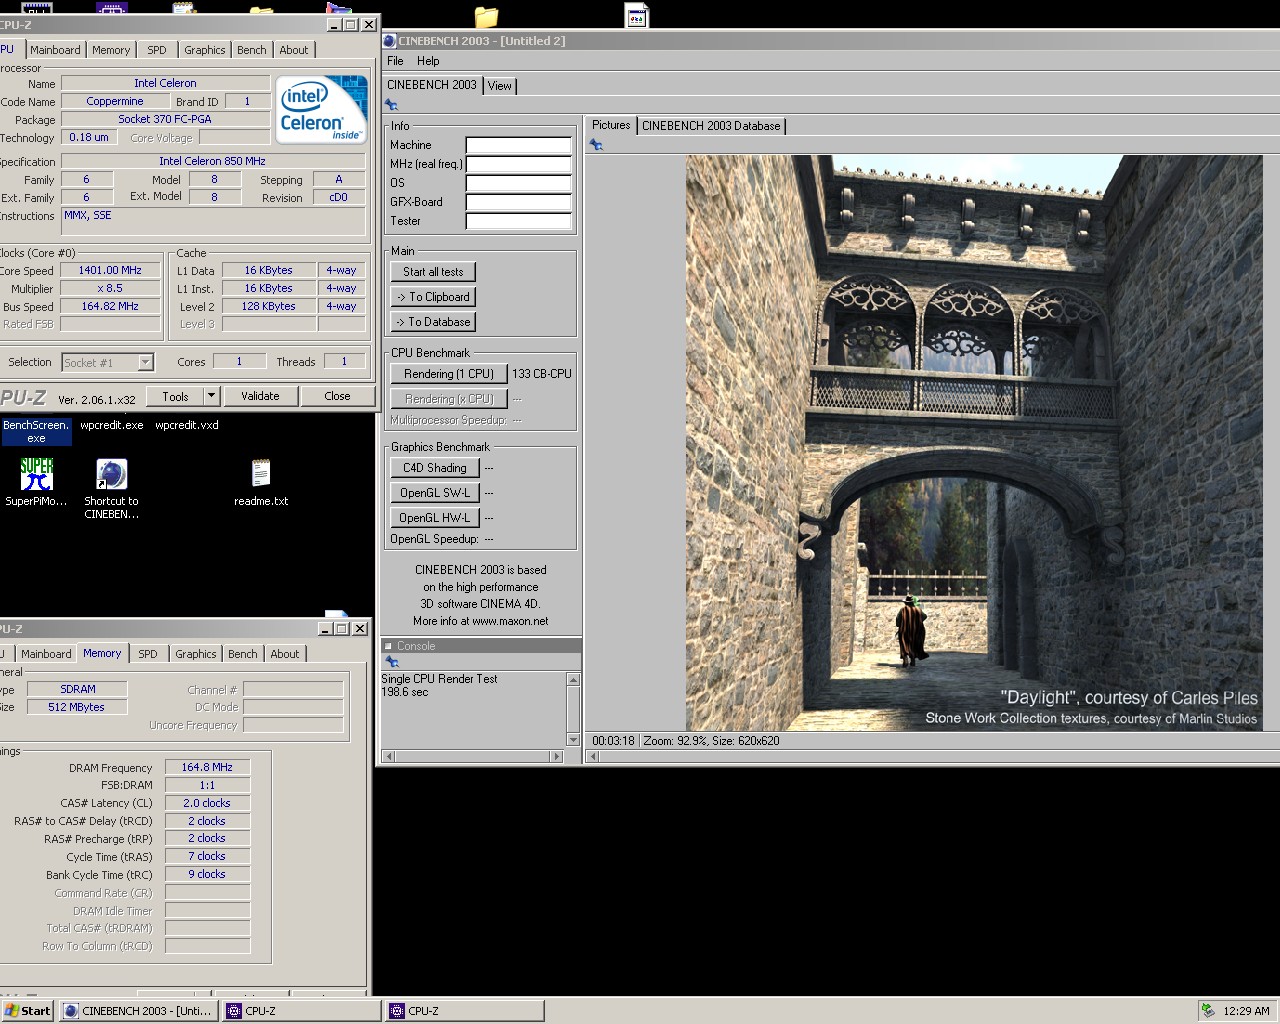
Task: Open Bench tab in upper CPU-Z window
Action: [252, 50]
